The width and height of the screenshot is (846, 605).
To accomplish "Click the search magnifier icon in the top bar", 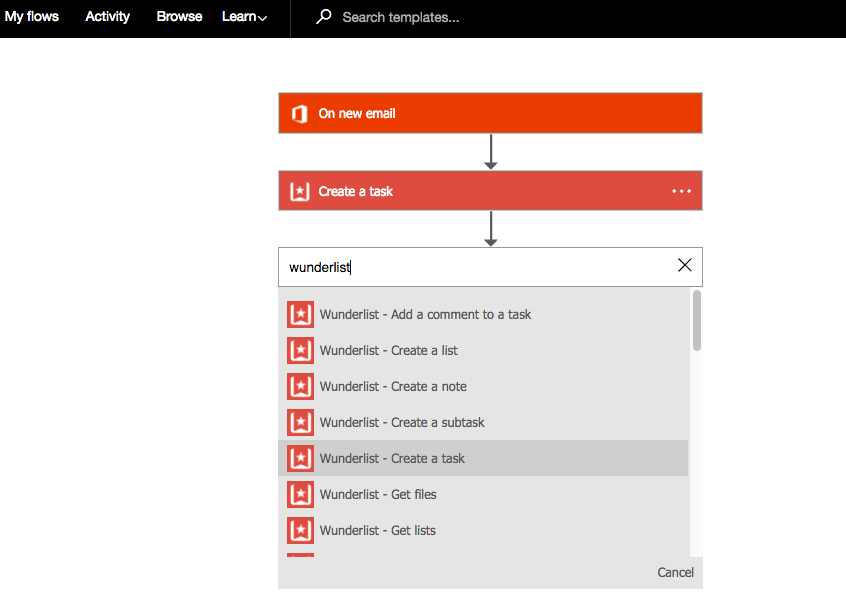I will (x=323, y=17).
